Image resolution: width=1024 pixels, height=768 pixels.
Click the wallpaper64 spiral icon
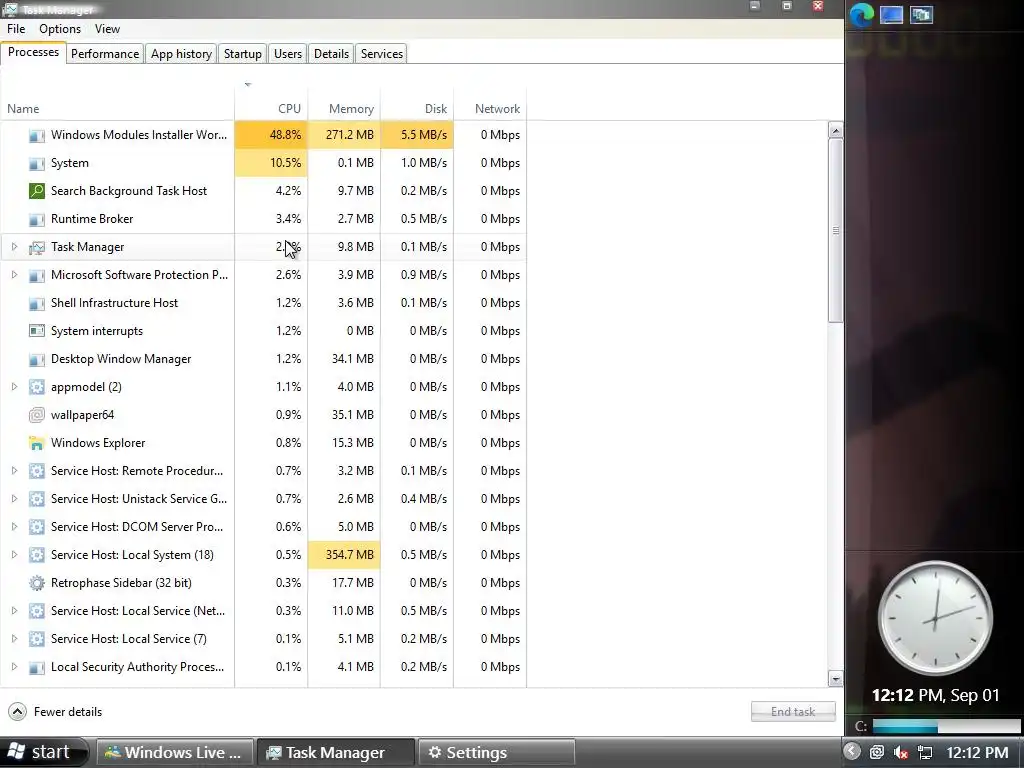point(37,415)
